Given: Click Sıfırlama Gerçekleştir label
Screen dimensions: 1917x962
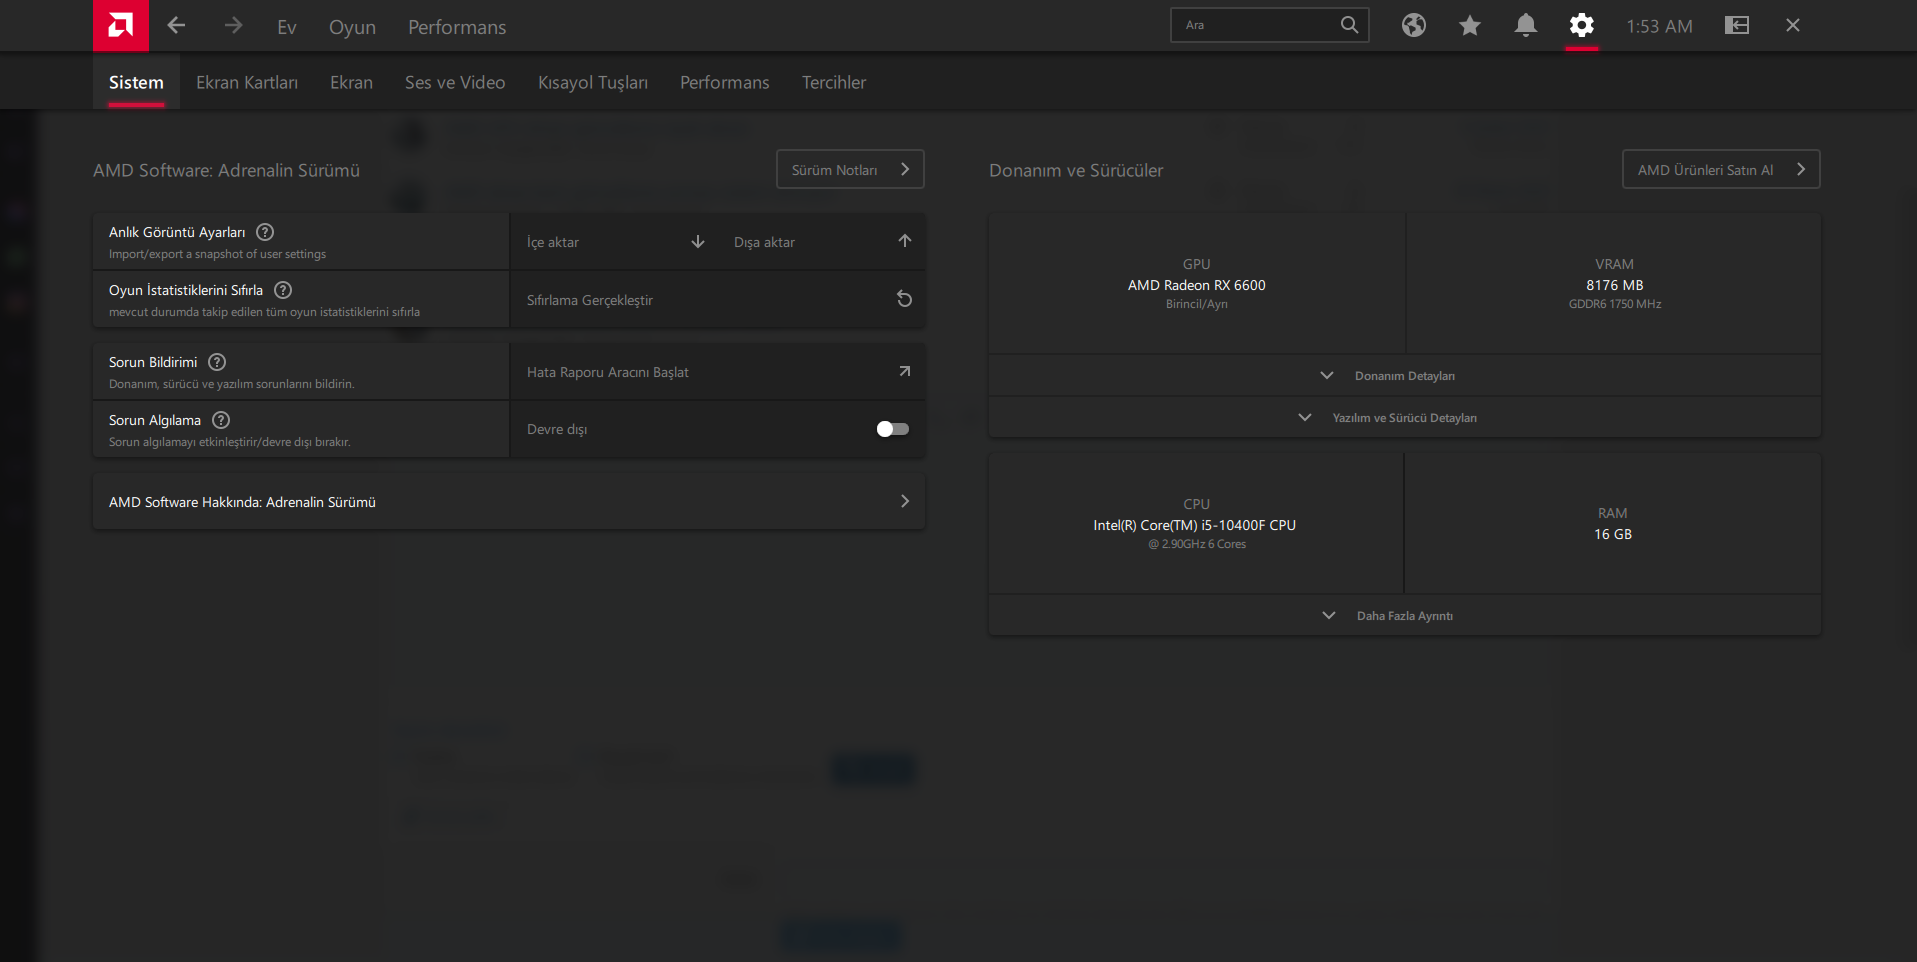Looking at the screenshot, I should [590, 300].
